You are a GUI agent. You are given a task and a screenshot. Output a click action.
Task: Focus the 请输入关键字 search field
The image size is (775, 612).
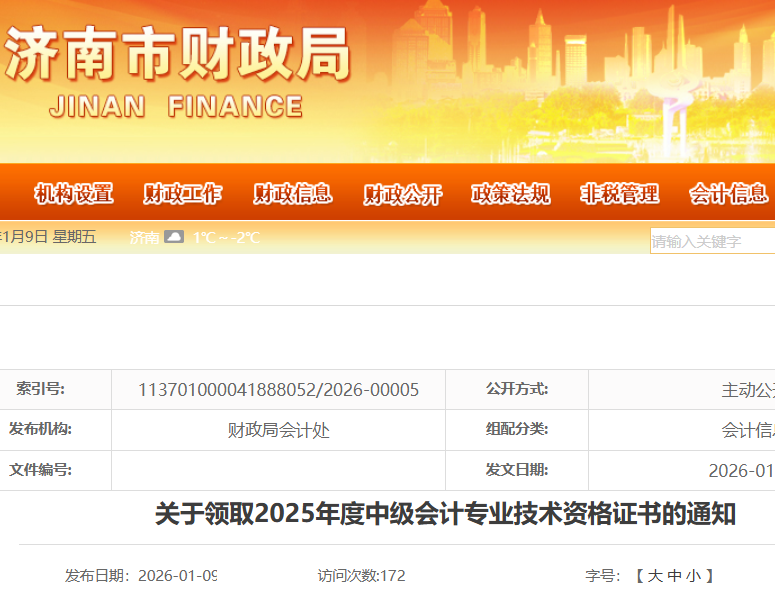pyautogui.click(x=712, y=241)
